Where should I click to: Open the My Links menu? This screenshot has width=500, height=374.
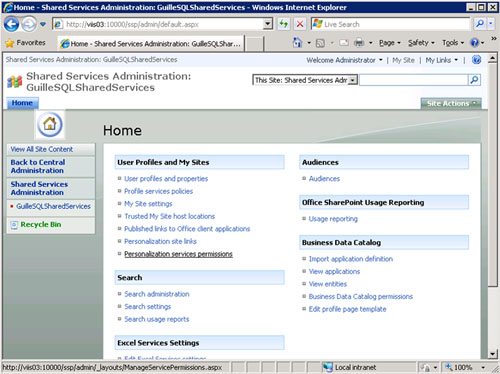click(441, 60)
